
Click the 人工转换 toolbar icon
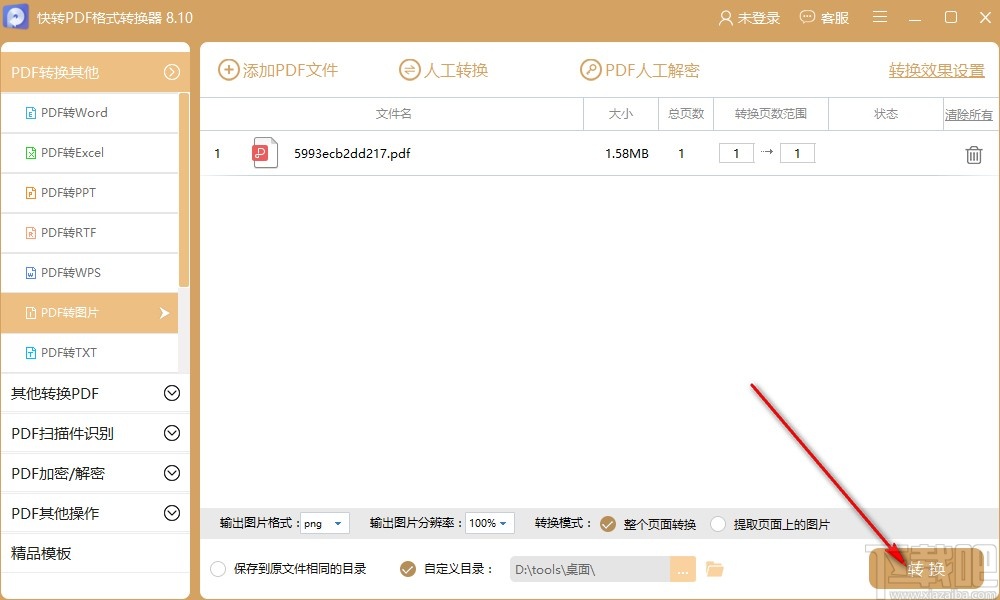pyautogui.click(x=410, y=70)
